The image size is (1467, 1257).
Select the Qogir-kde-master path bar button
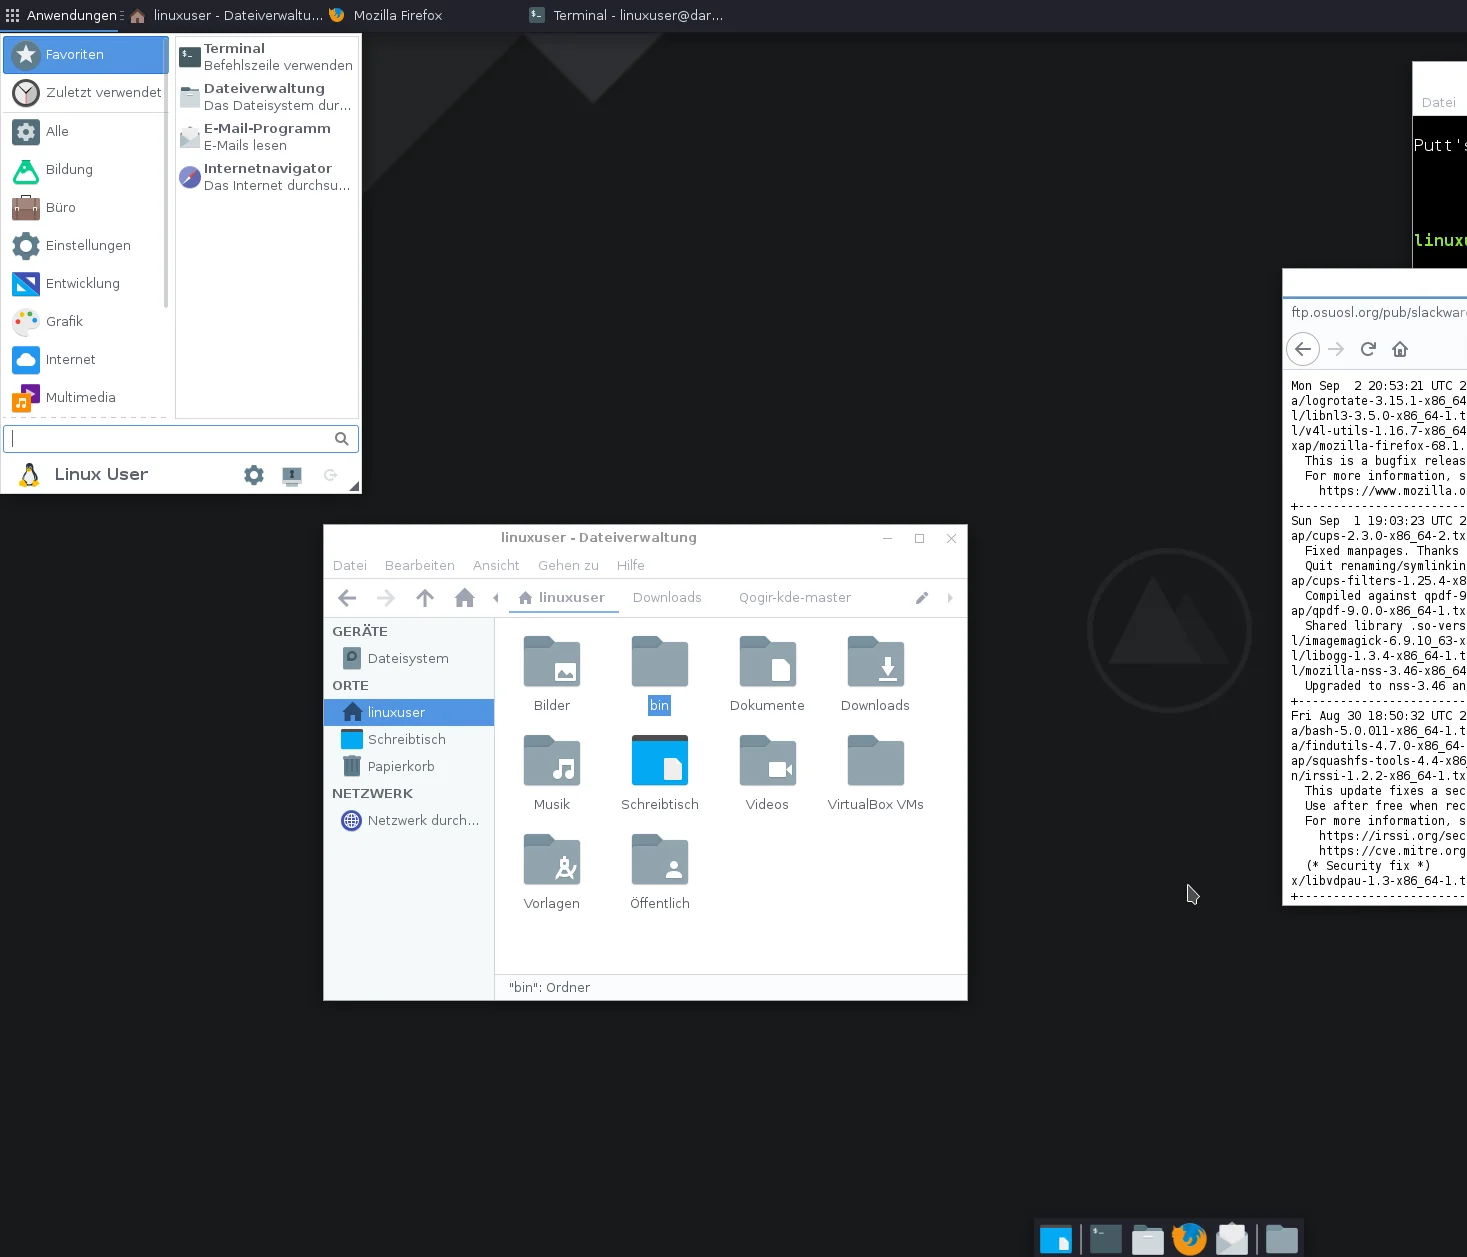point(795,598)
